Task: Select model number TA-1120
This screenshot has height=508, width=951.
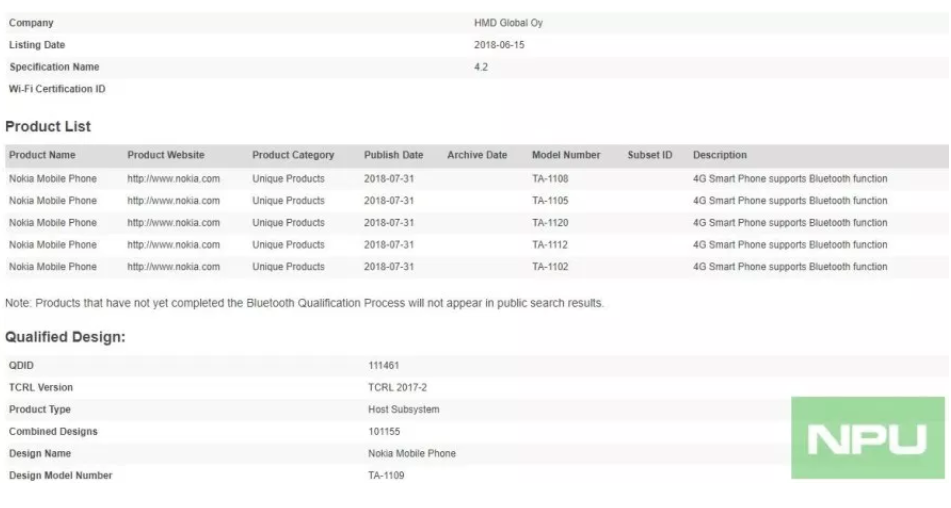Action: tap(550, 223)
